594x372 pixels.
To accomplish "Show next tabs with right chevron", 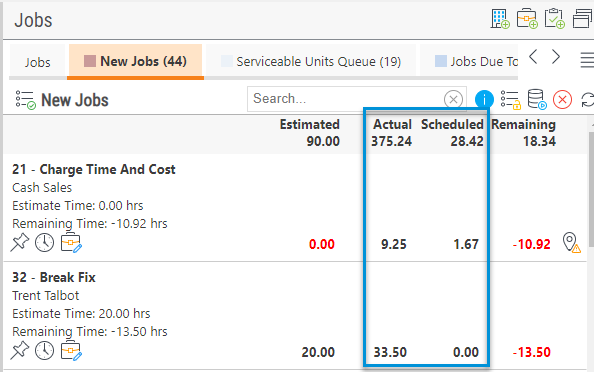I will [556, 57].
